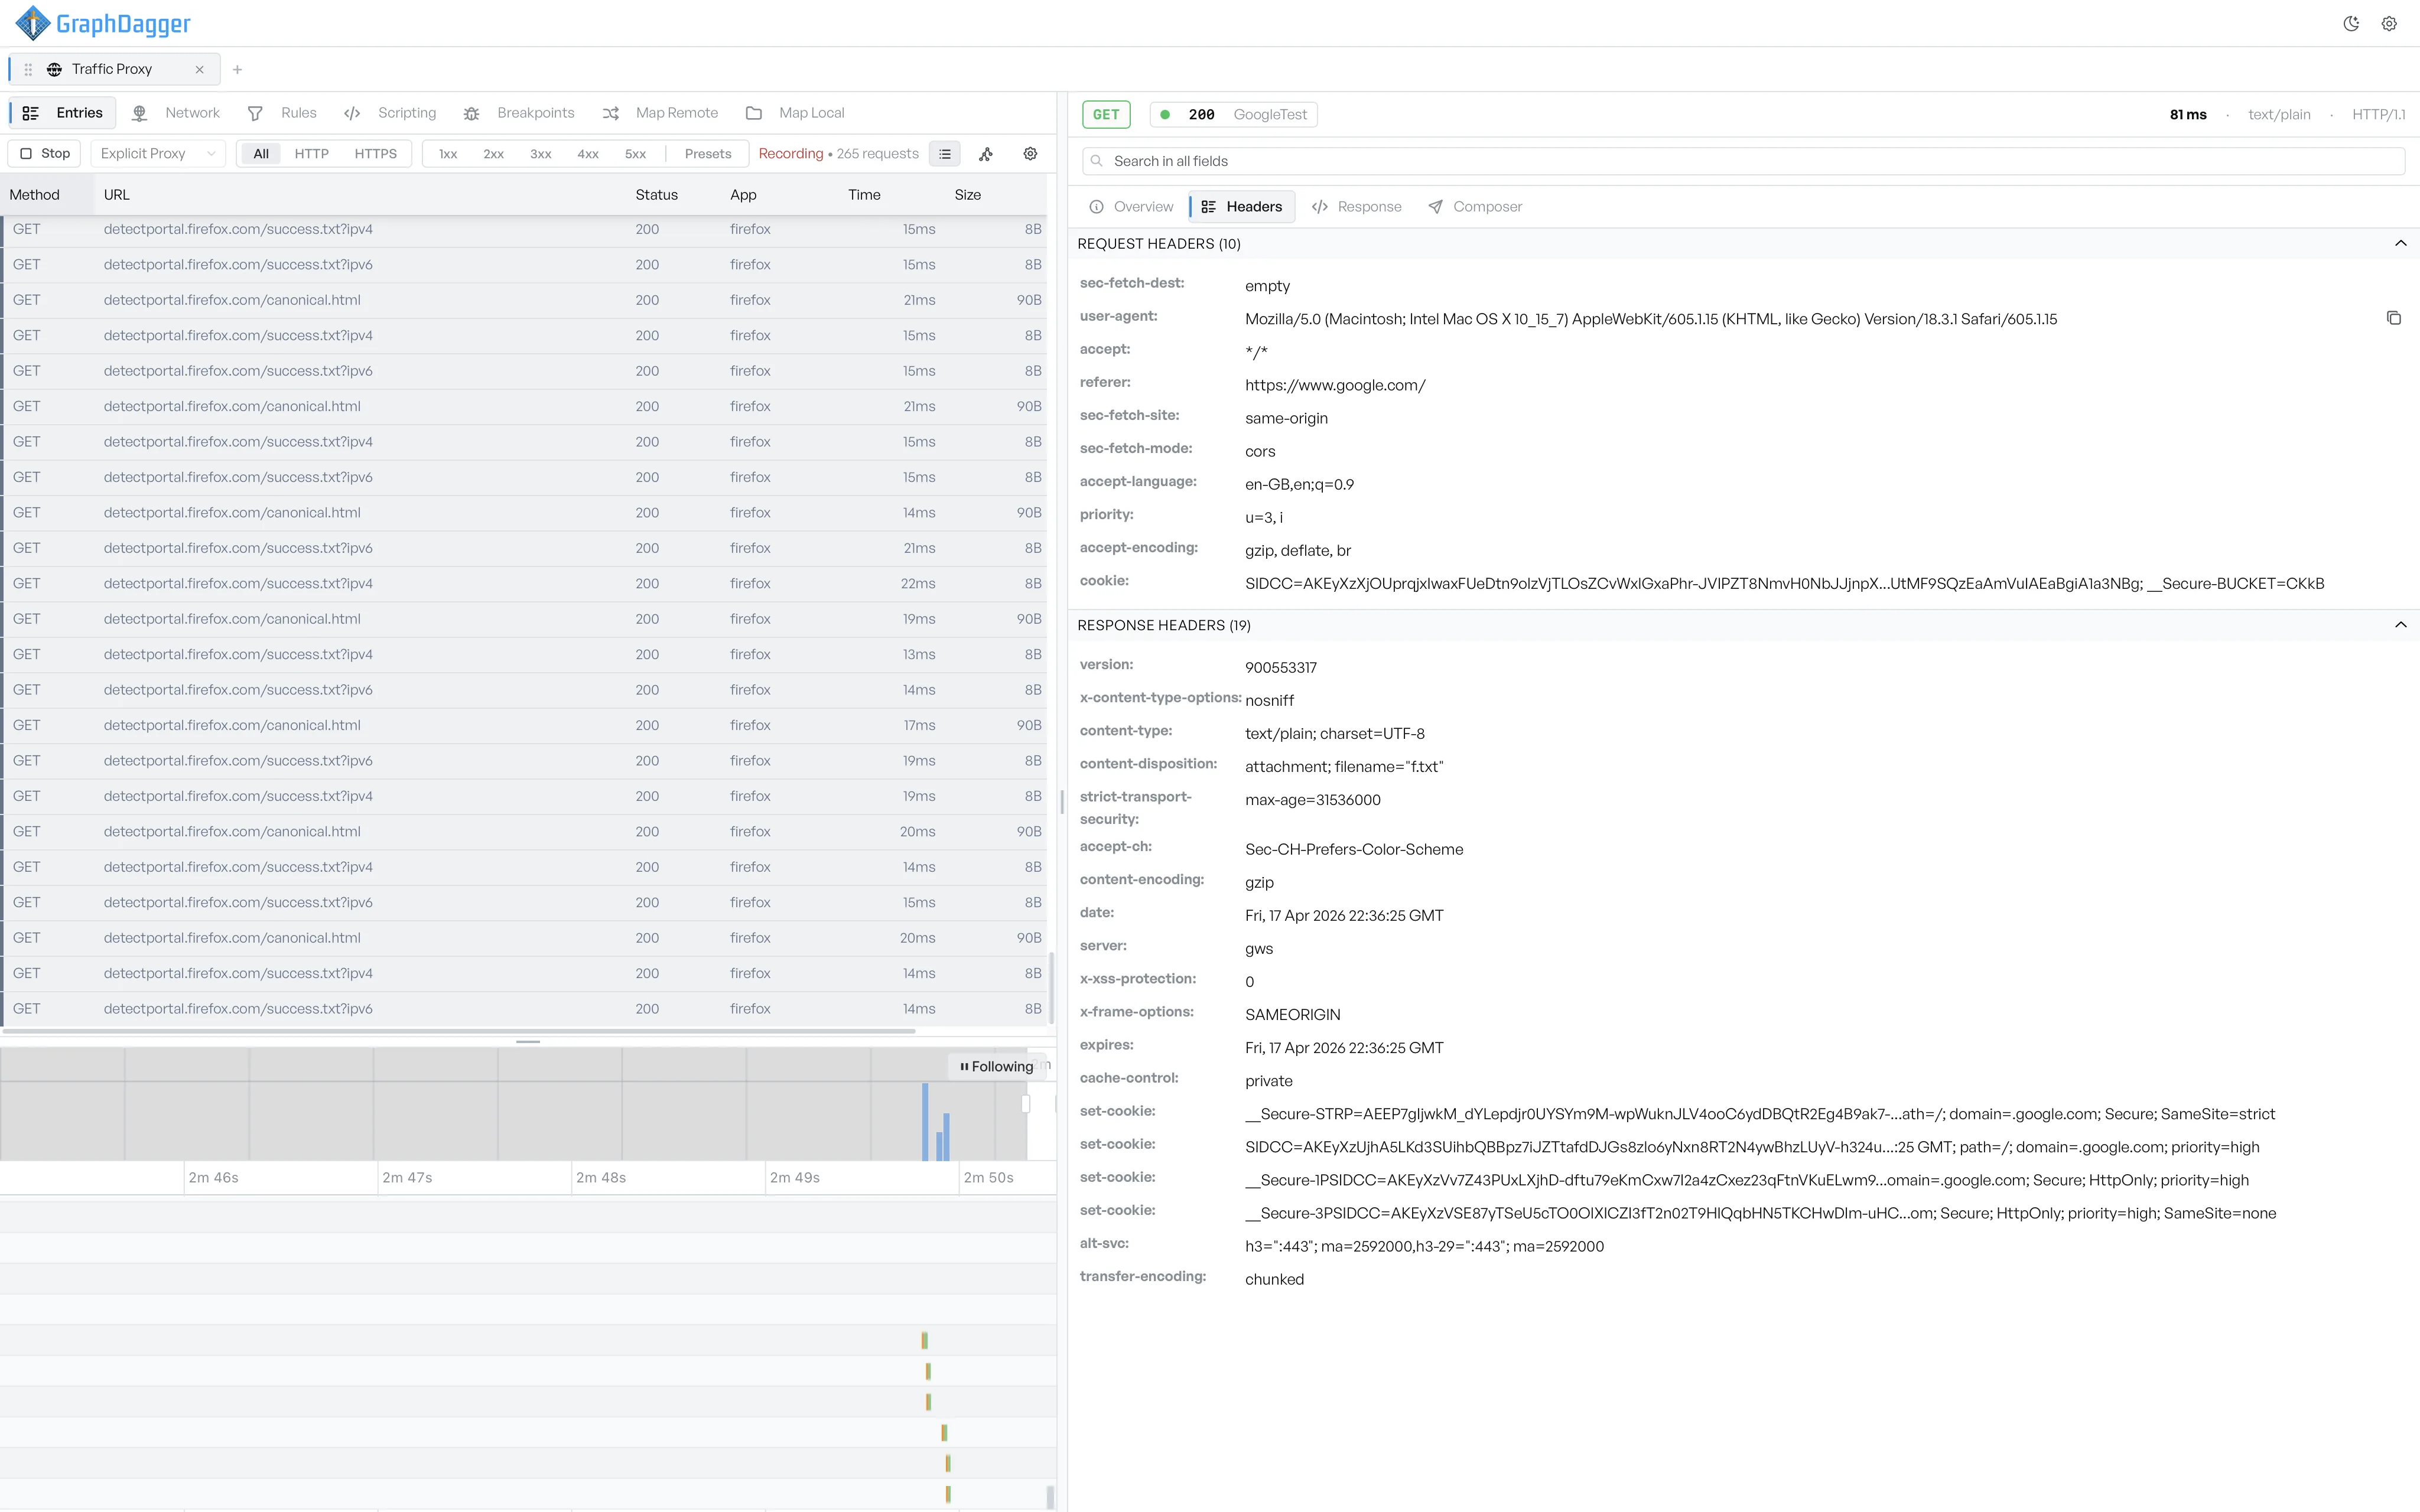Click the 2m 49s timeline marker
The height and width of the screenshot is (1512, 2420).
(x=795, y=1178)
